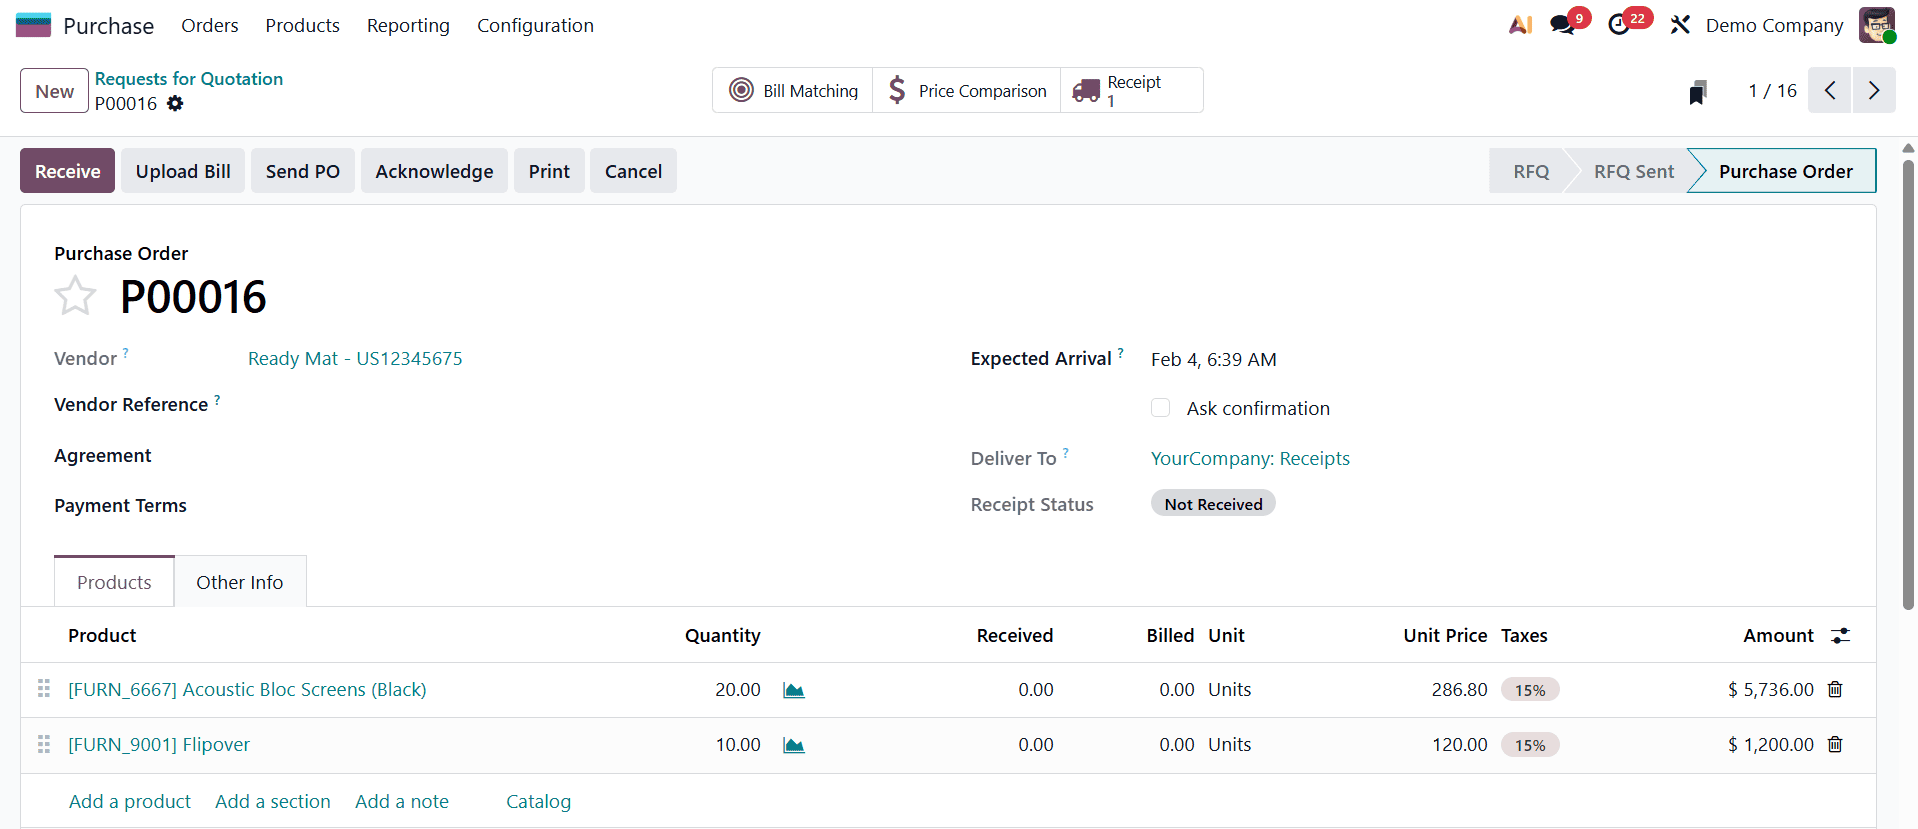Click the Not Received status badge
The image size is (1918, 829).
[x=1213, y=504]
